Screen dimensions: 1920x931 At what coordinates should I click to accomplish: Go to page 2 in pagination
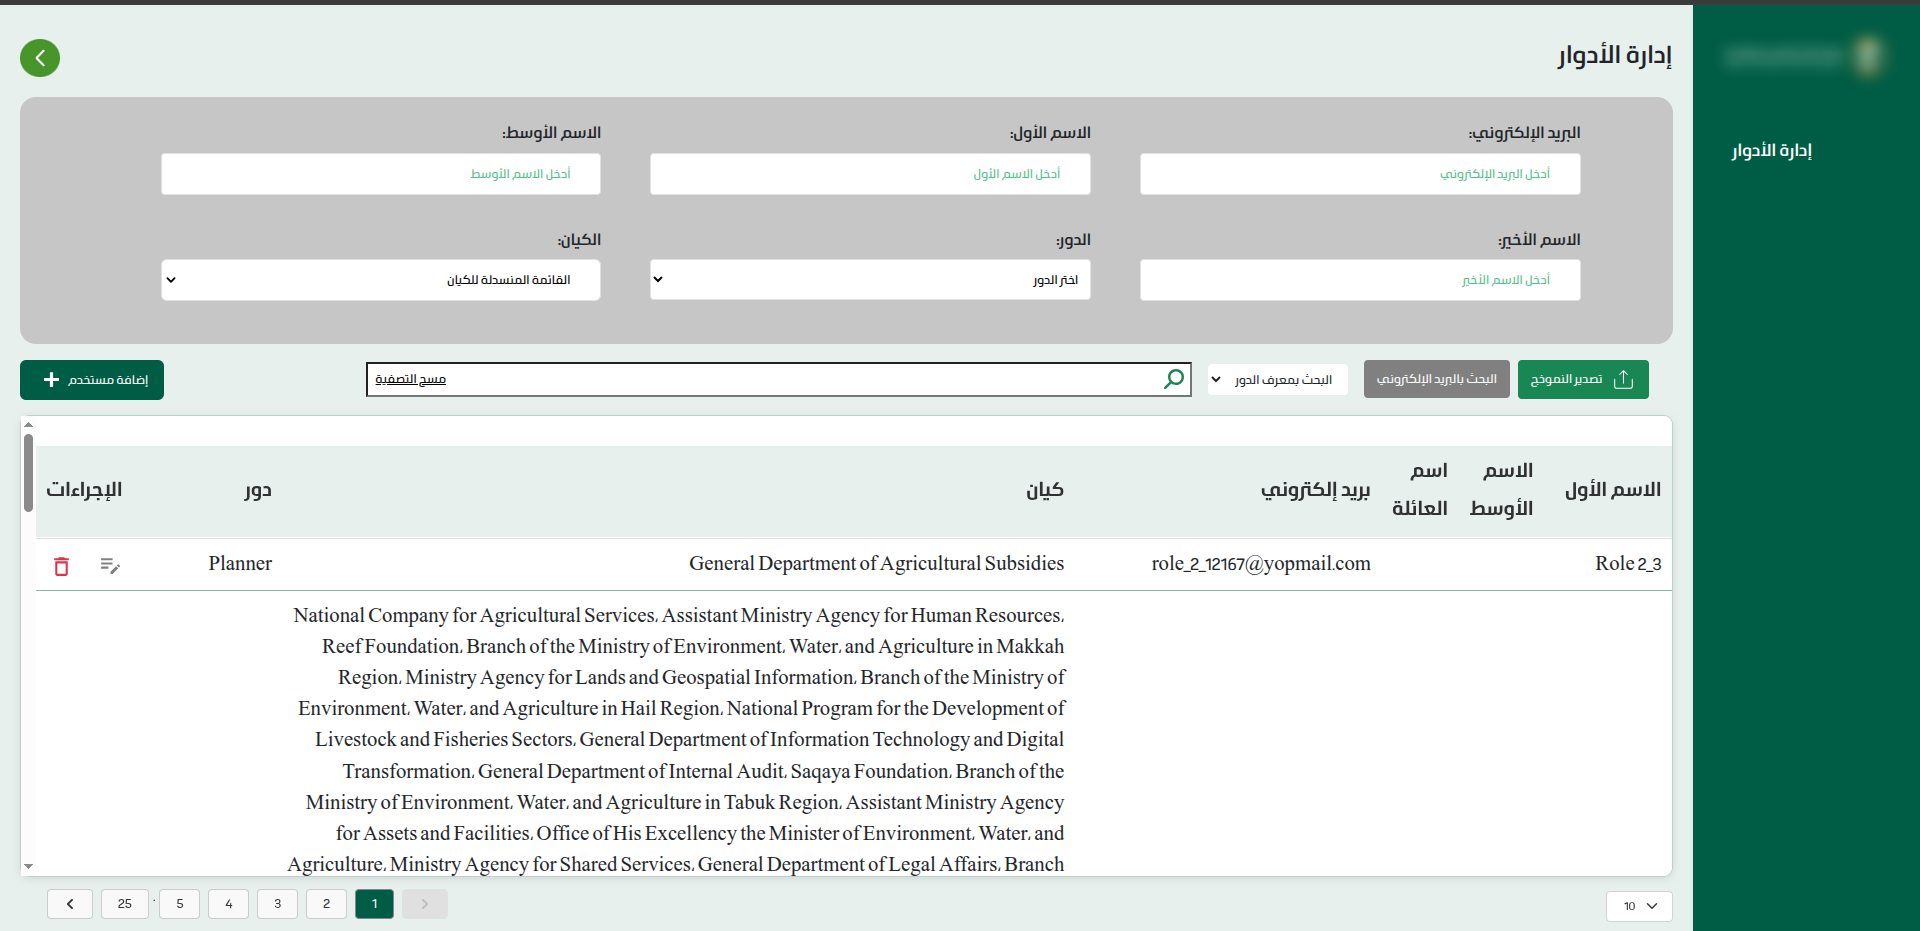[x=326, y=904]
